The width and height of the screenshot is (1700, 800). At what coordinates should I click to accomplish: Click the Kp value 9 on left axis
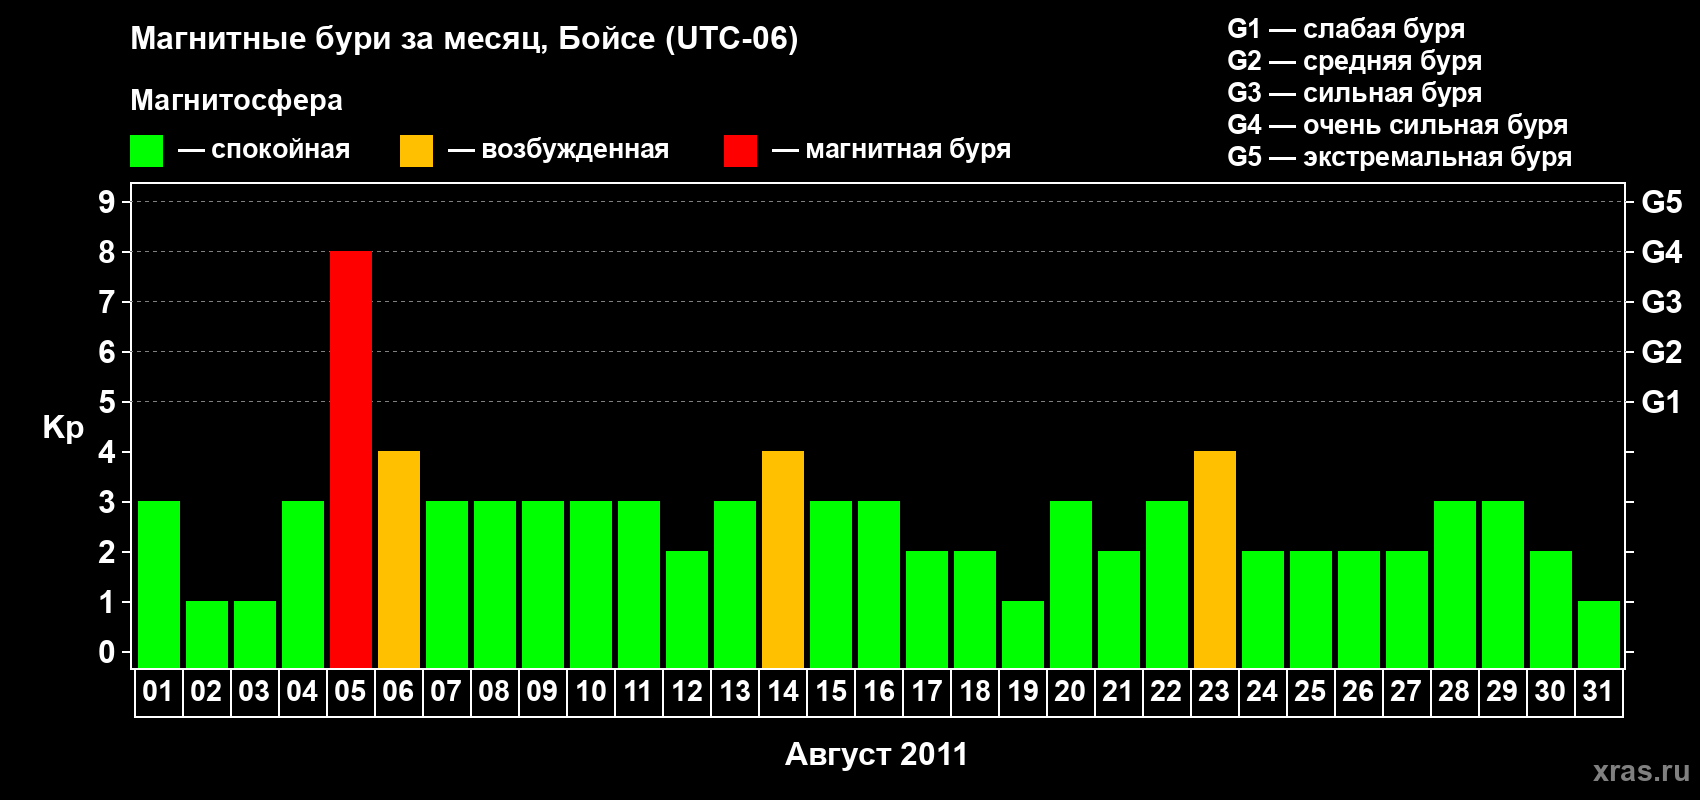click(107, 202)
